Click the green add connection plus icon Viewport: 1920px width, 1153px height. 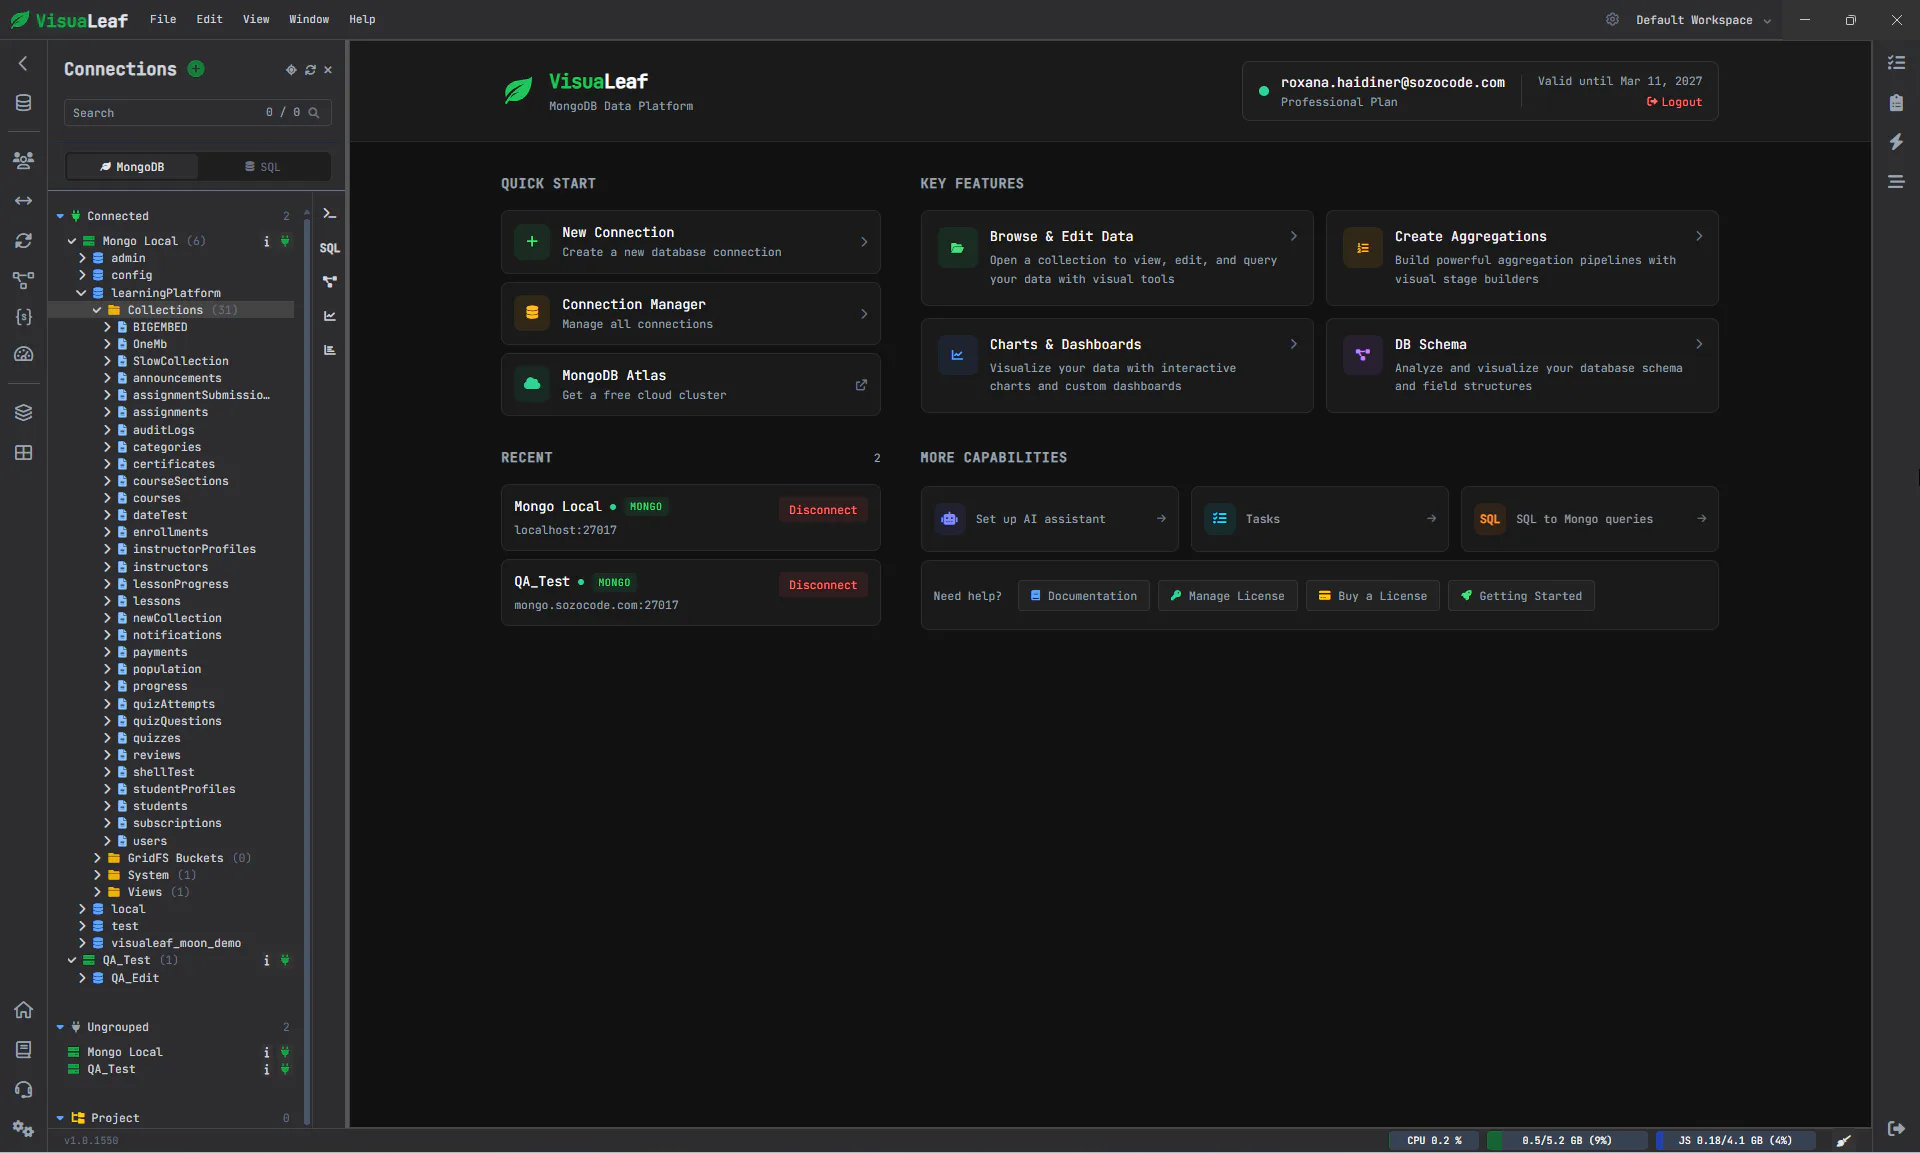point(196,69)
